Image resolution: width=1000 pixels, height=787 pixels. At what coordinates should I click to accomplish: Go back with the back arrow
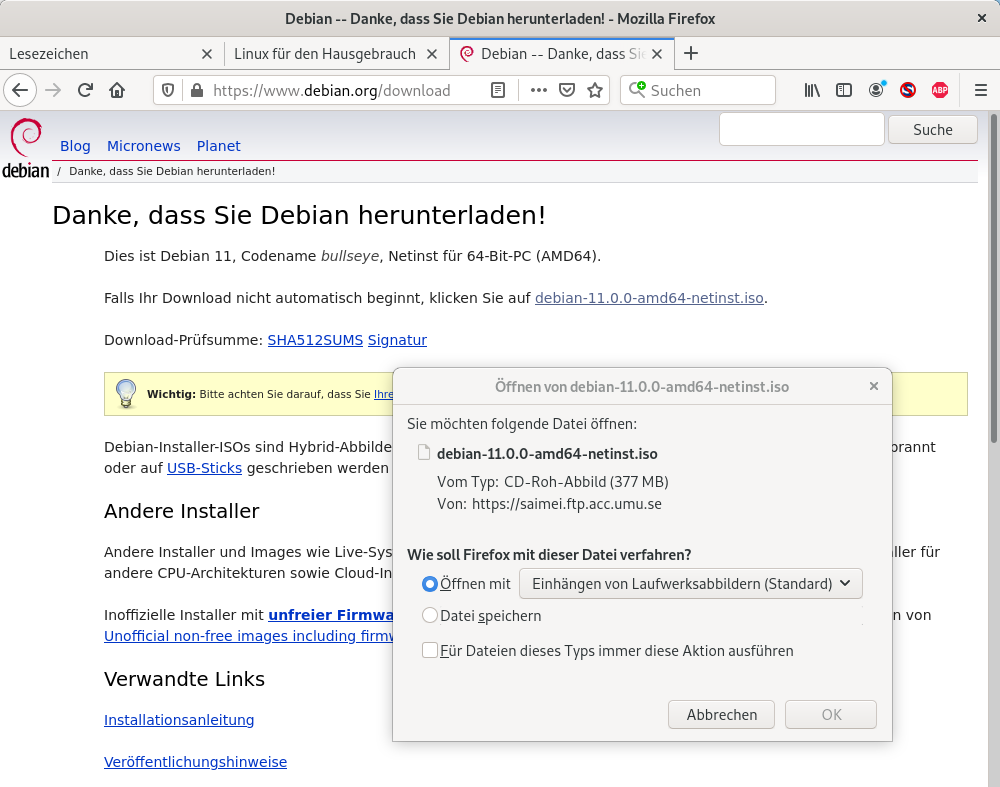20,90
